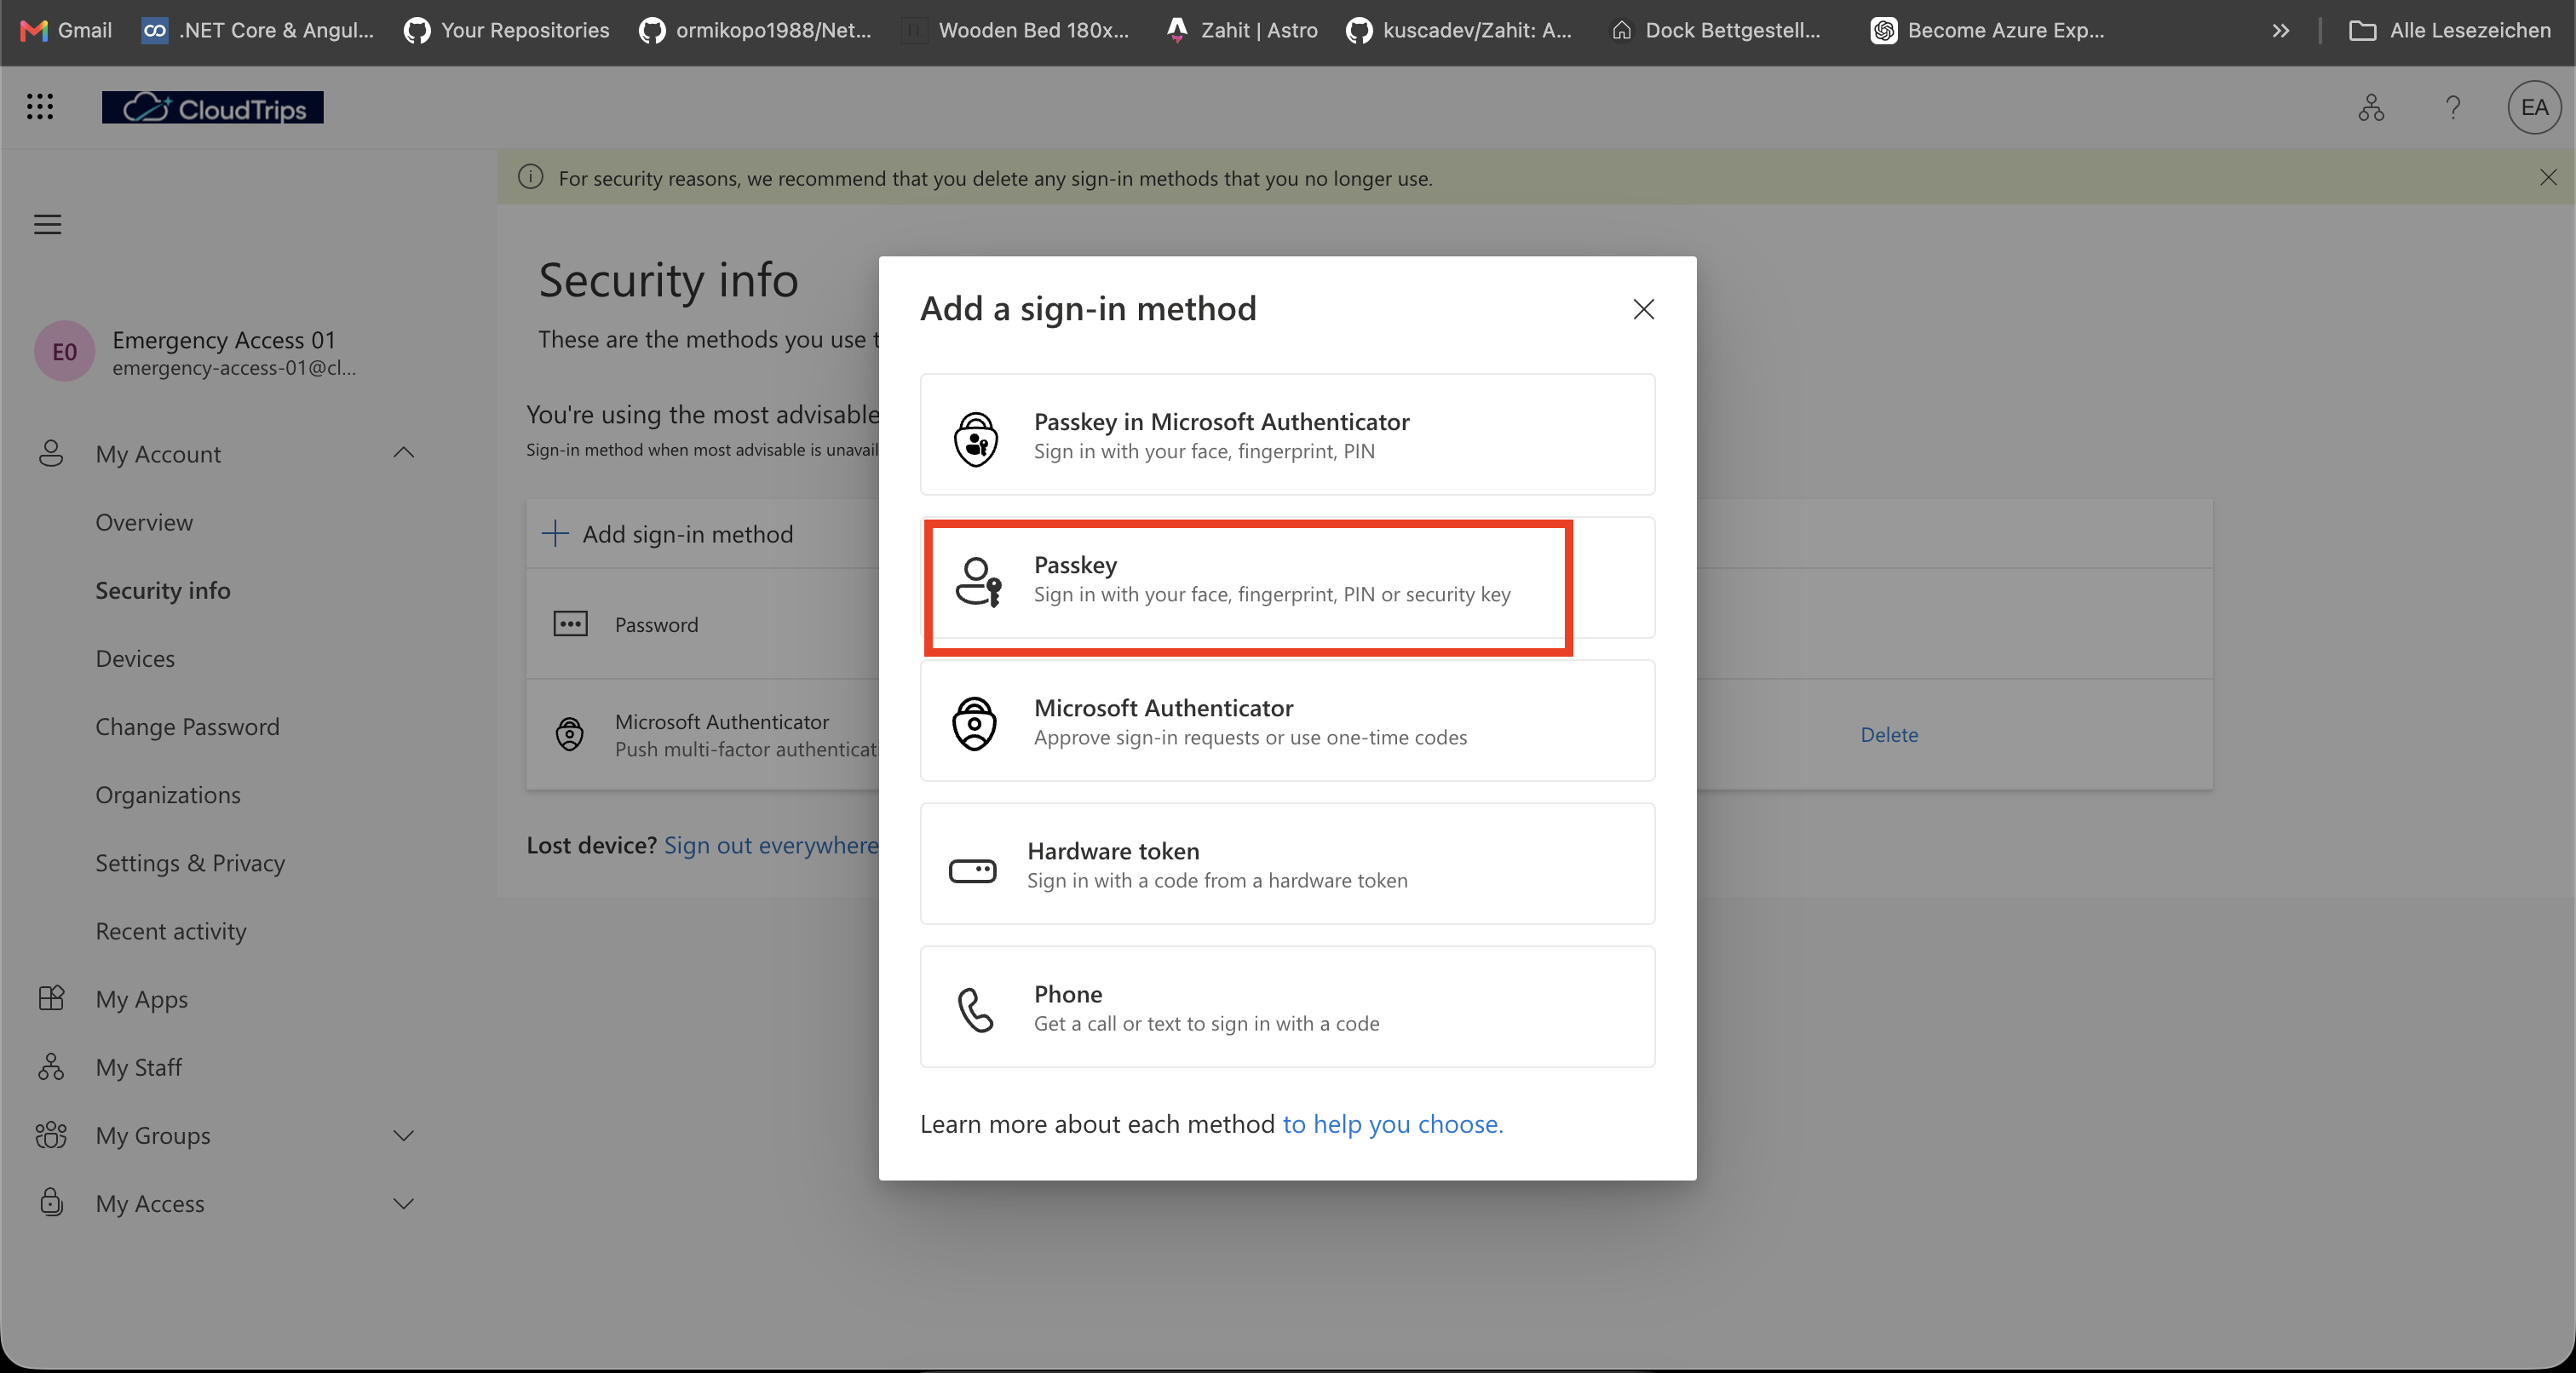Image resolution: width=2576 pixels, height=1373 pixels.
Task: Show more bookmarks with the chevrons
Action: click(2280, 30)
